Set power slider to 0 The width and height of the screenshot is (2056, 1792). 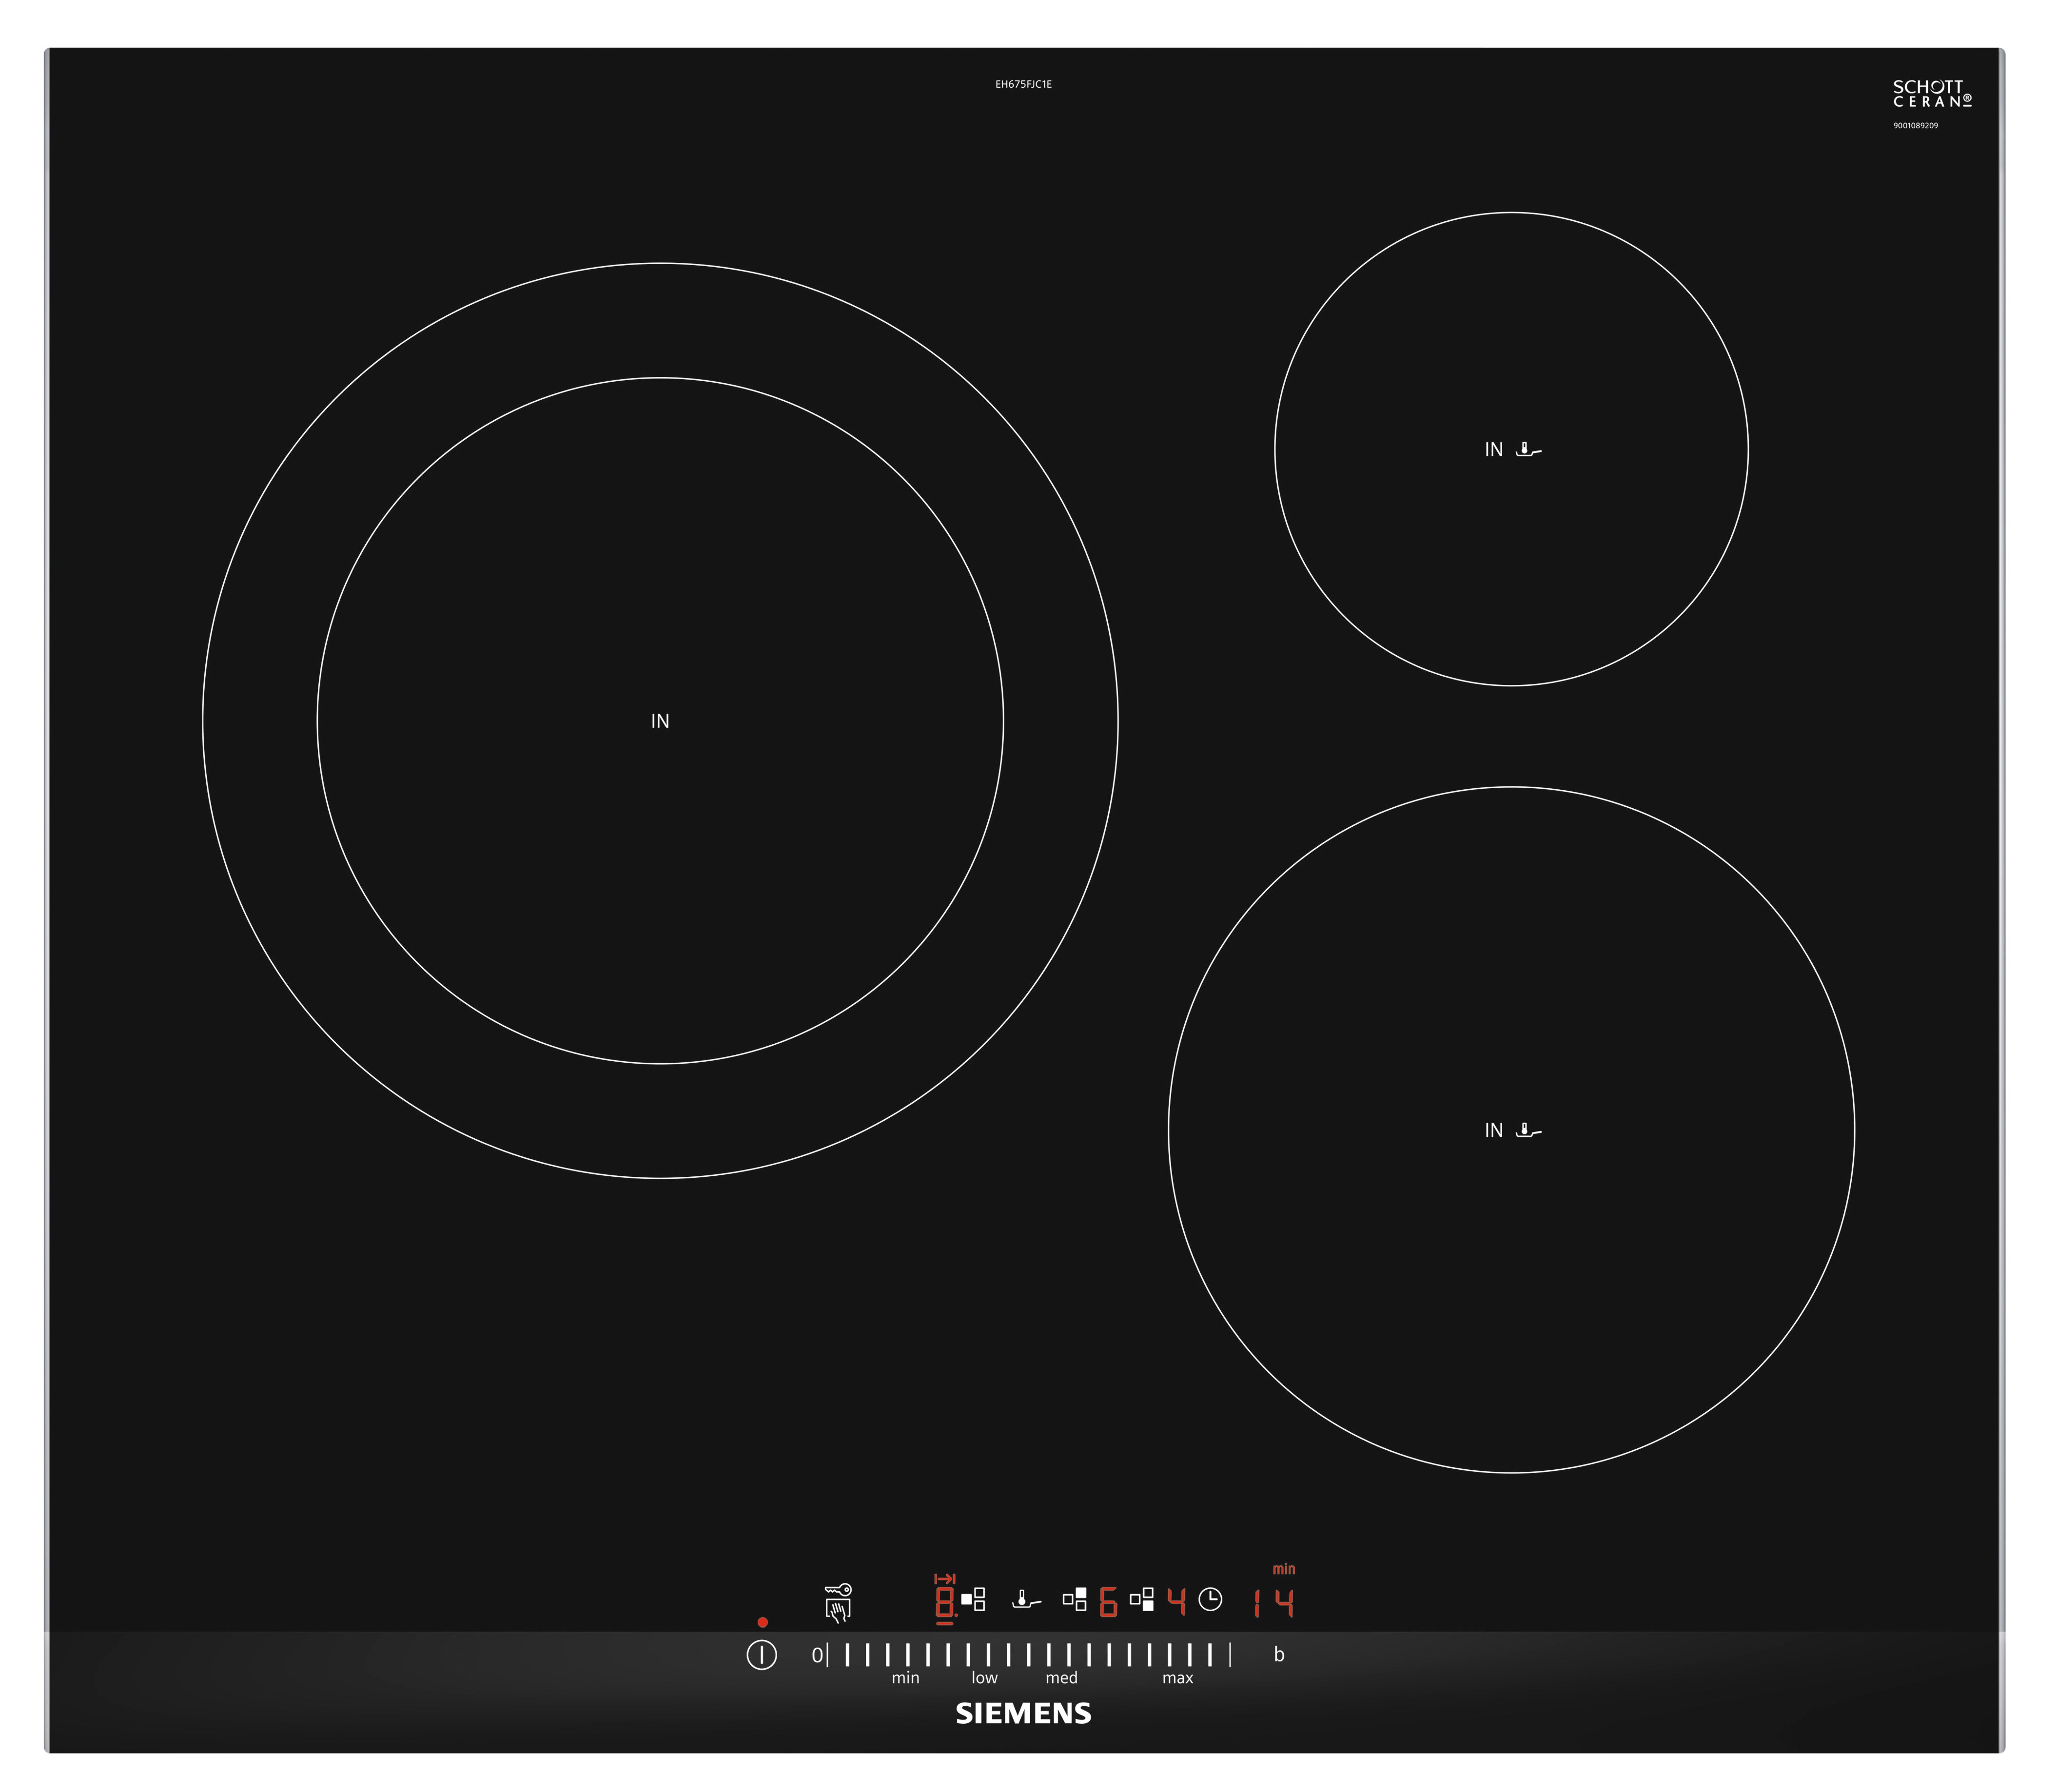[818, 1655]
